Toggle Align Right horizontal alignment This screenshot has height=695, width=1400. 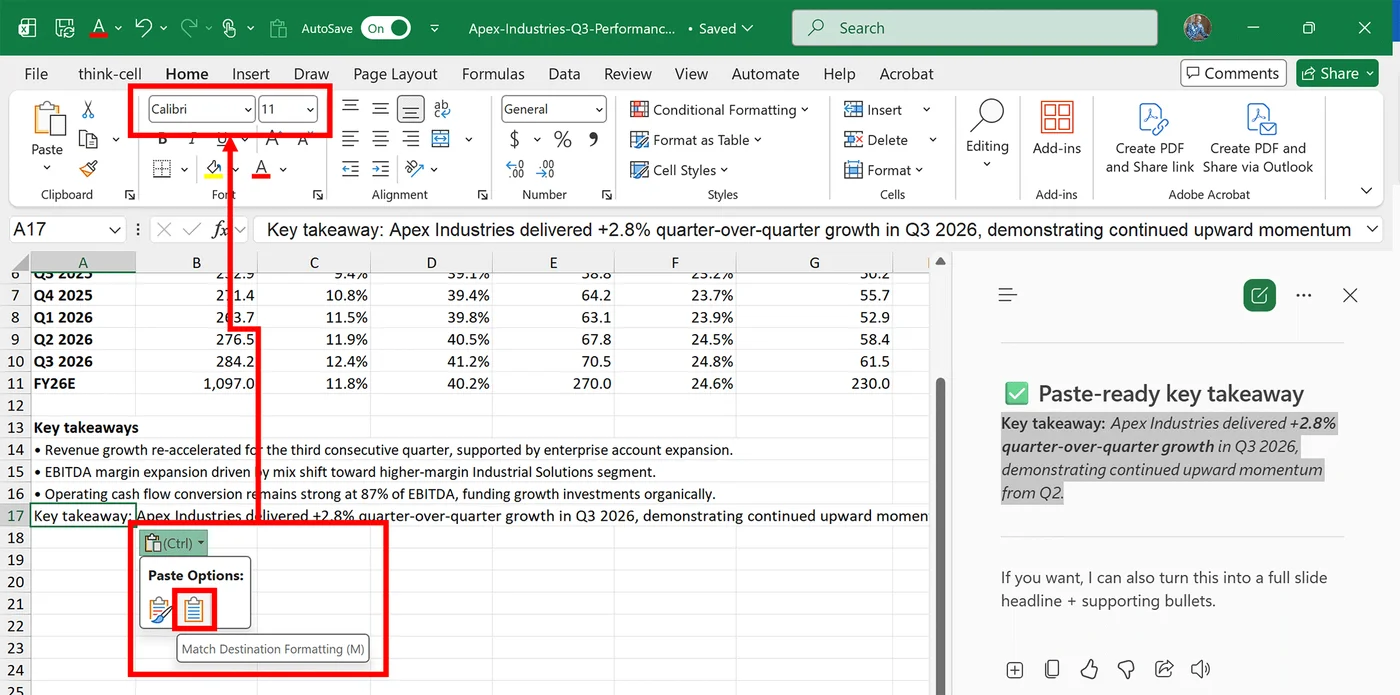click(x=410, y=139)
